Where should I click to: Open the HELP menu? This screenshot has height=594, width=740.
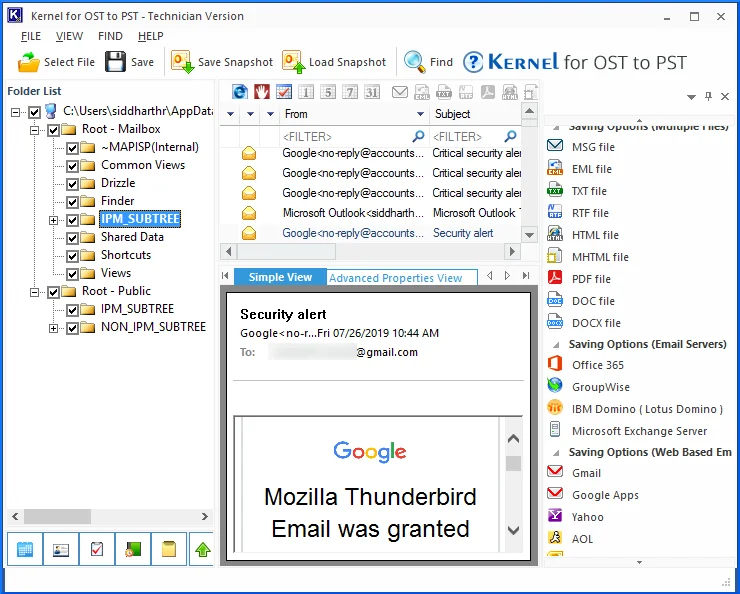[x=151, y=36]
